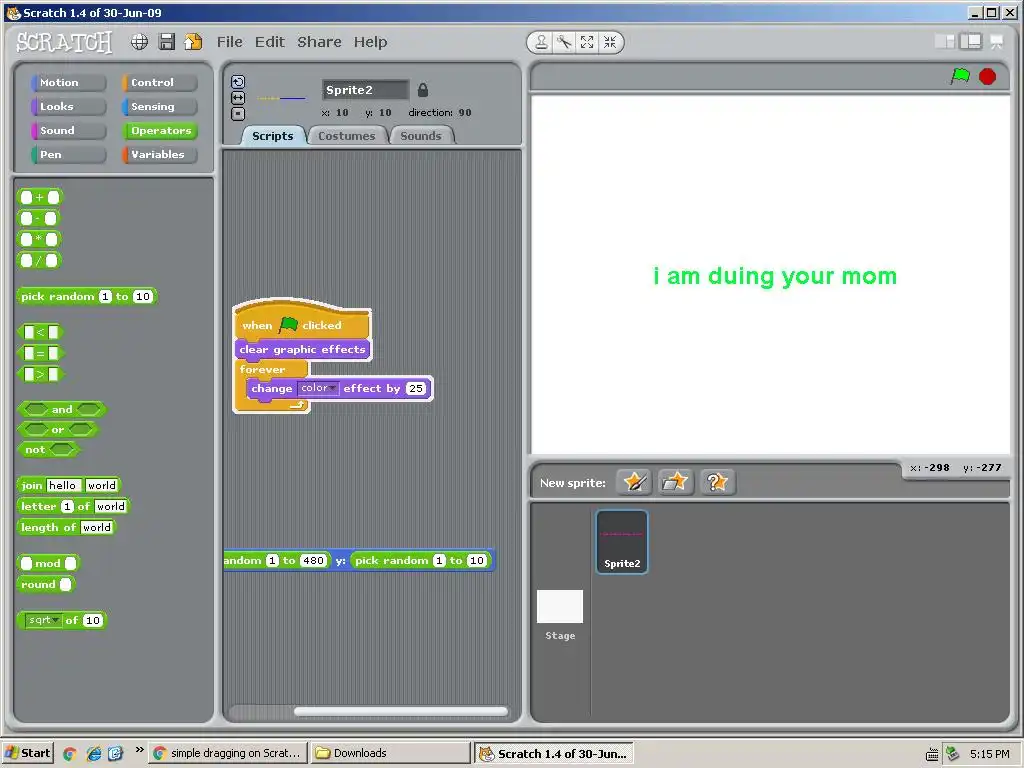Click the pick random 1 to 10 palette block

coord(87,296)
